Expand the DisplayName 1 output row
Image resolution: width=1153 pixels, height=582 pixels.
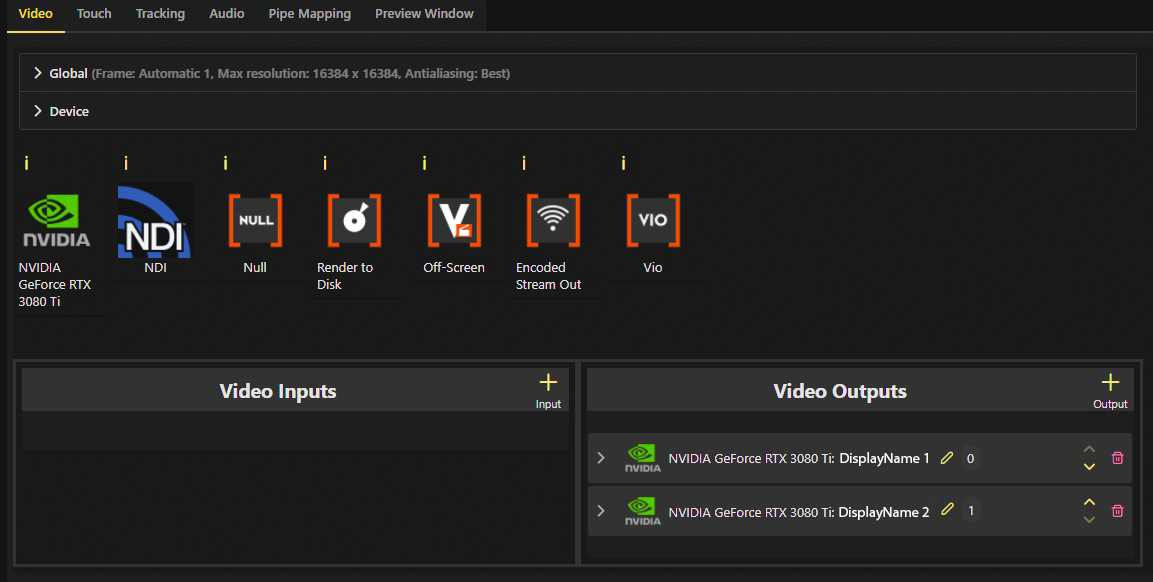[601, 458]
